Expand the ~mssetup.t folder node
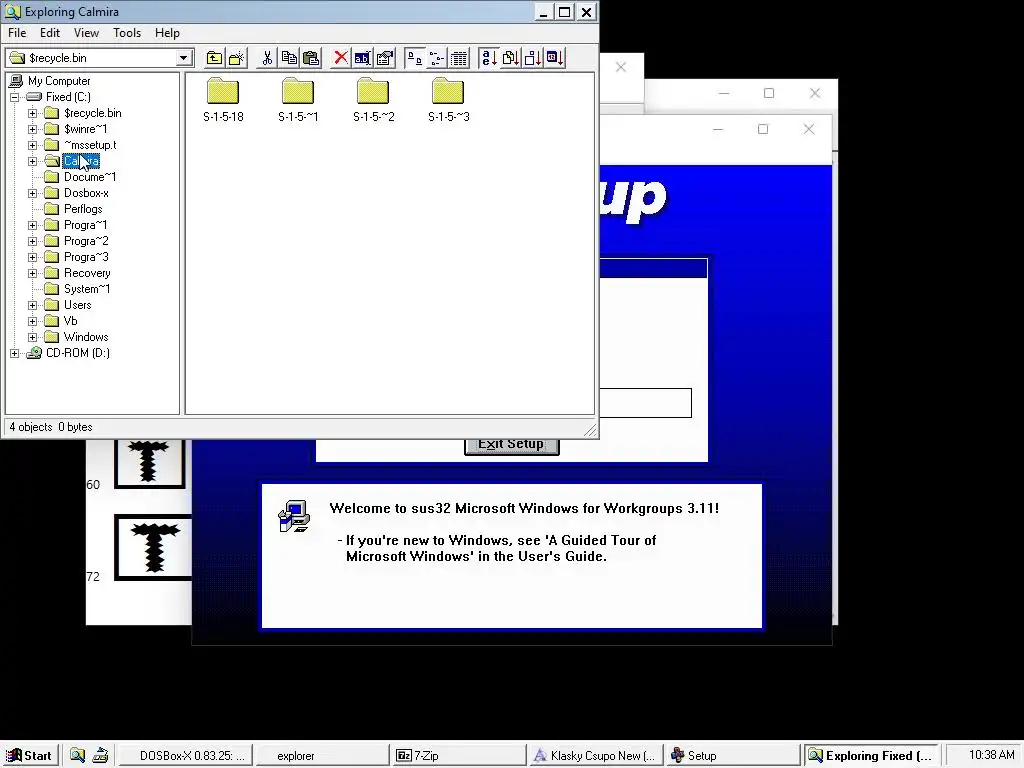 coord(33,145)
